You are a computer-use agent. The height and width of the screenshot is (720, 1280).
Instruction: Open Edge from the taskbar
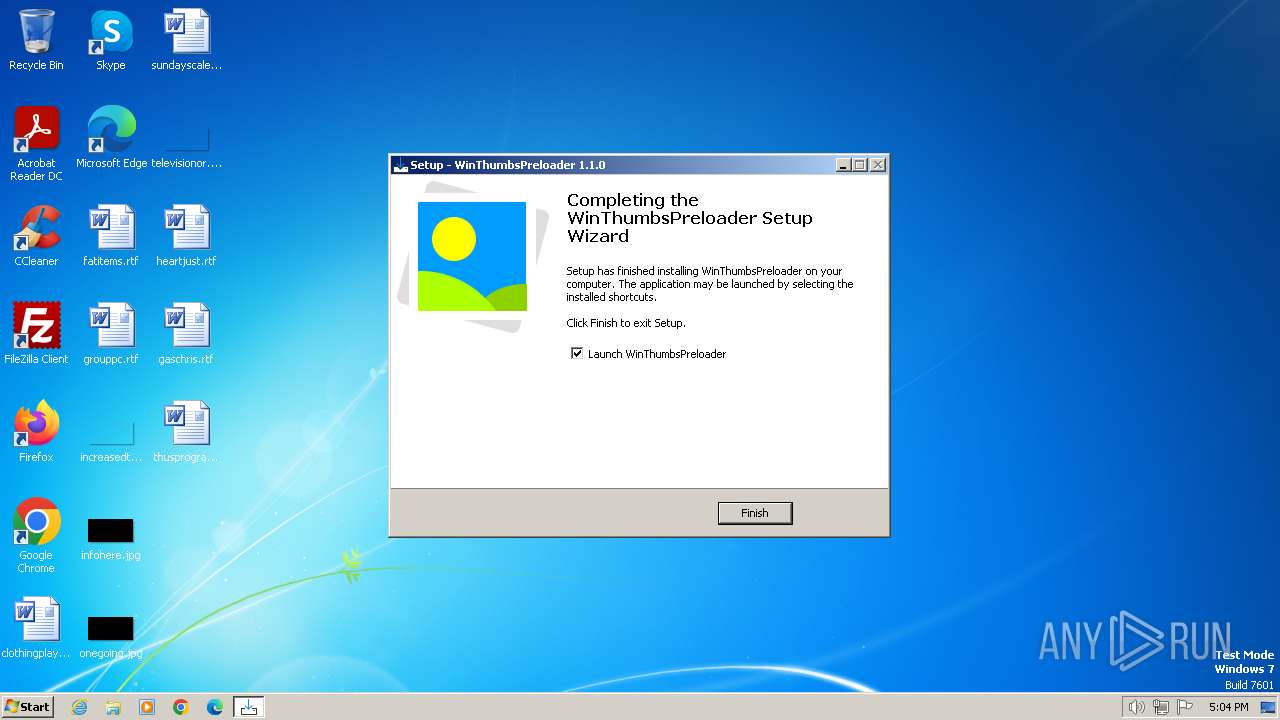pyautogui.click(x=215, y=707)
